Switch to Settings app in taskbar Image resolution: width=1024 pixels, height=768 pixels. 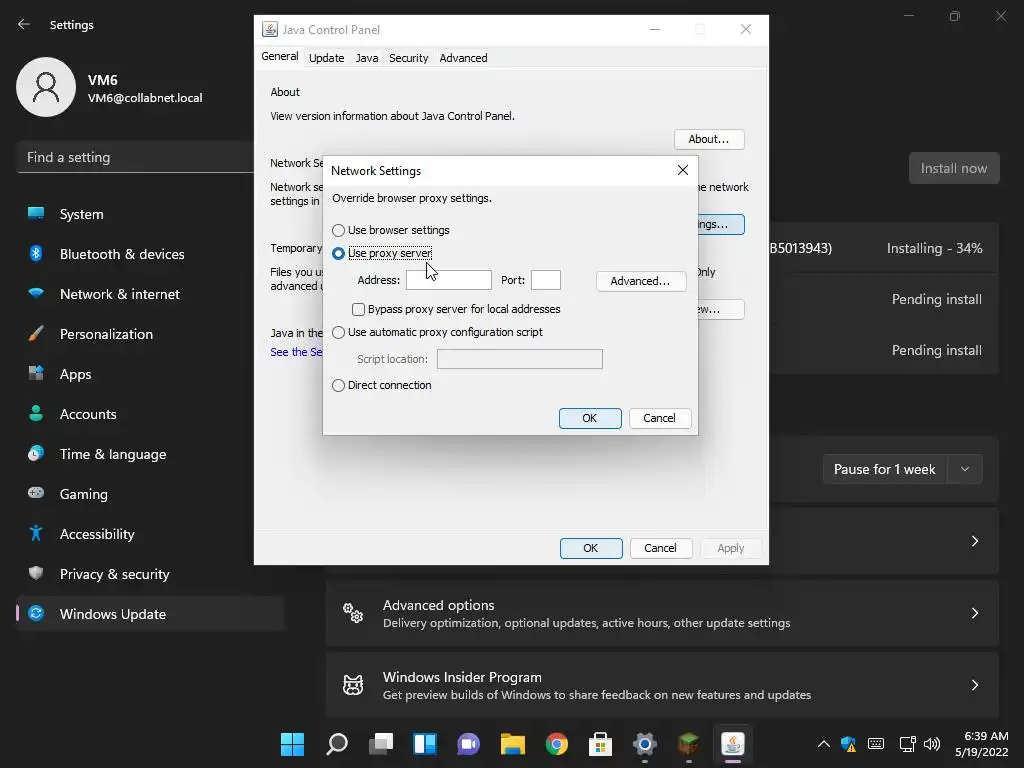tap(645, 744)
